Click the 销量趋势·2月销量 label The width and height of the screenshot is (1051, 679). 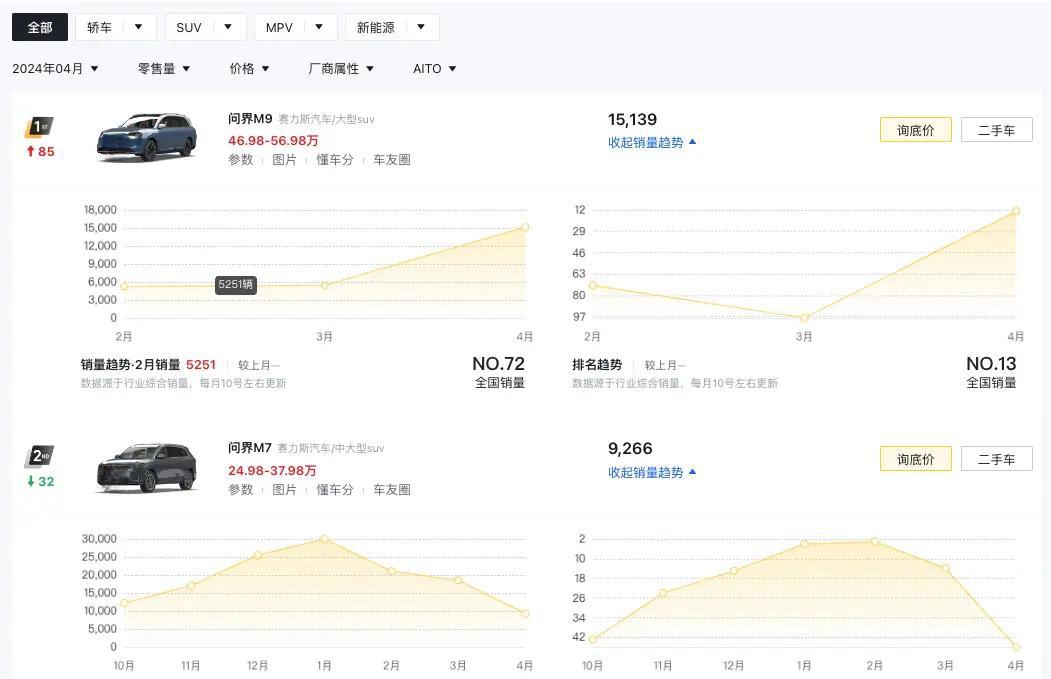point(130,365)
